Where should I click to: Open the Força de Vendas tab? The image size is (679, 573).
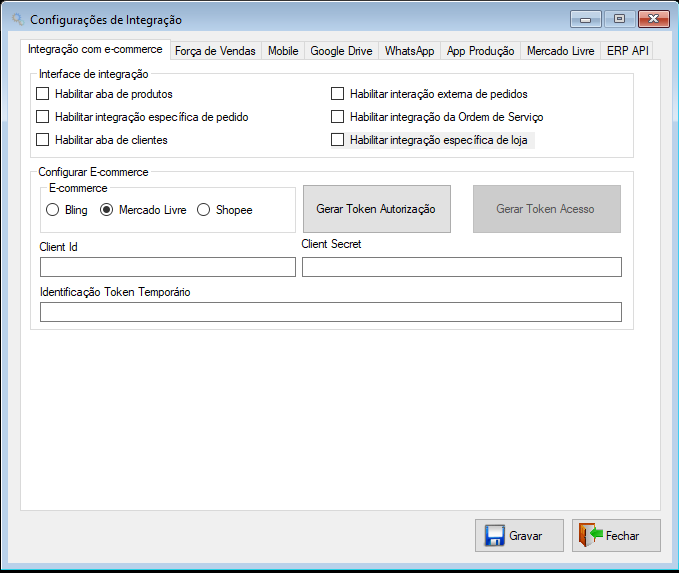click(x=215, y=51)
